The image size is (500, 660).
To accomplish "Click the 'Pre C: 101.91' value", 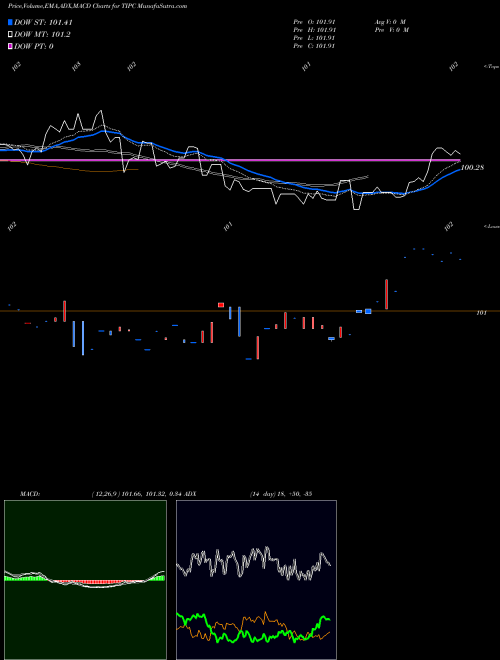I will coord(314,46).
